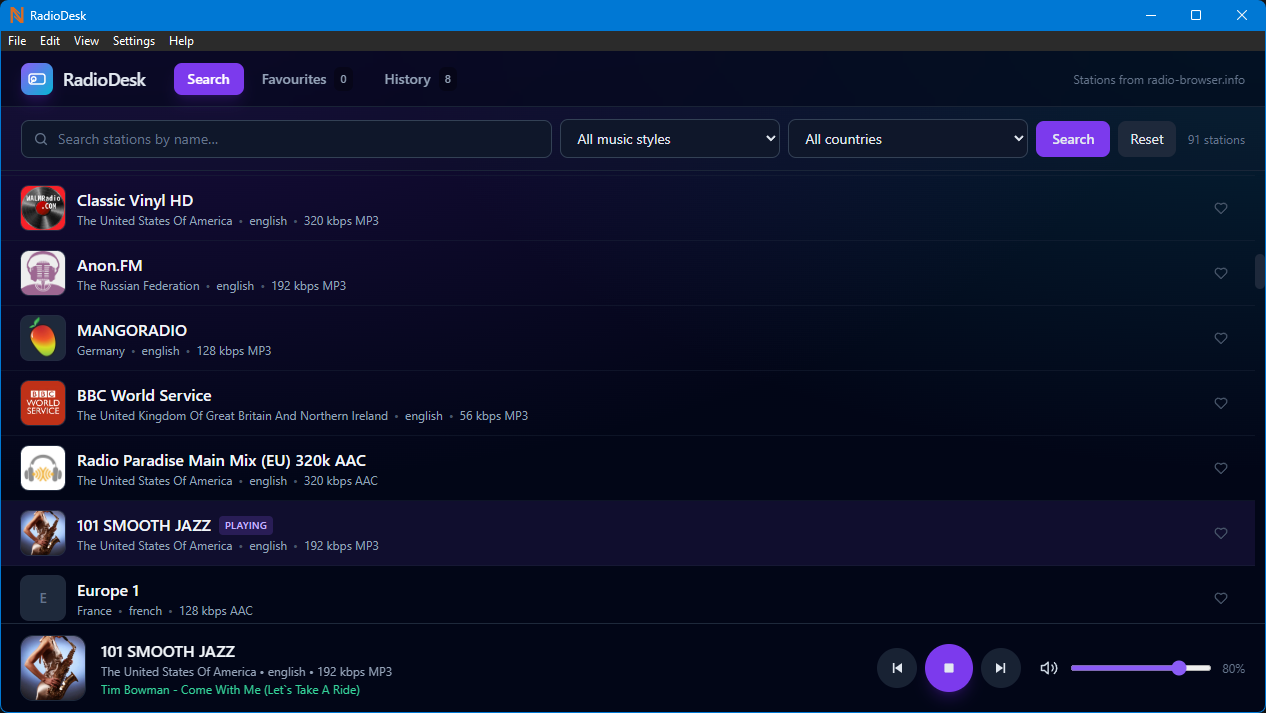Switch to the Search tab
The width and height of the screenshot is (1266, 713).
coord(209,79)
